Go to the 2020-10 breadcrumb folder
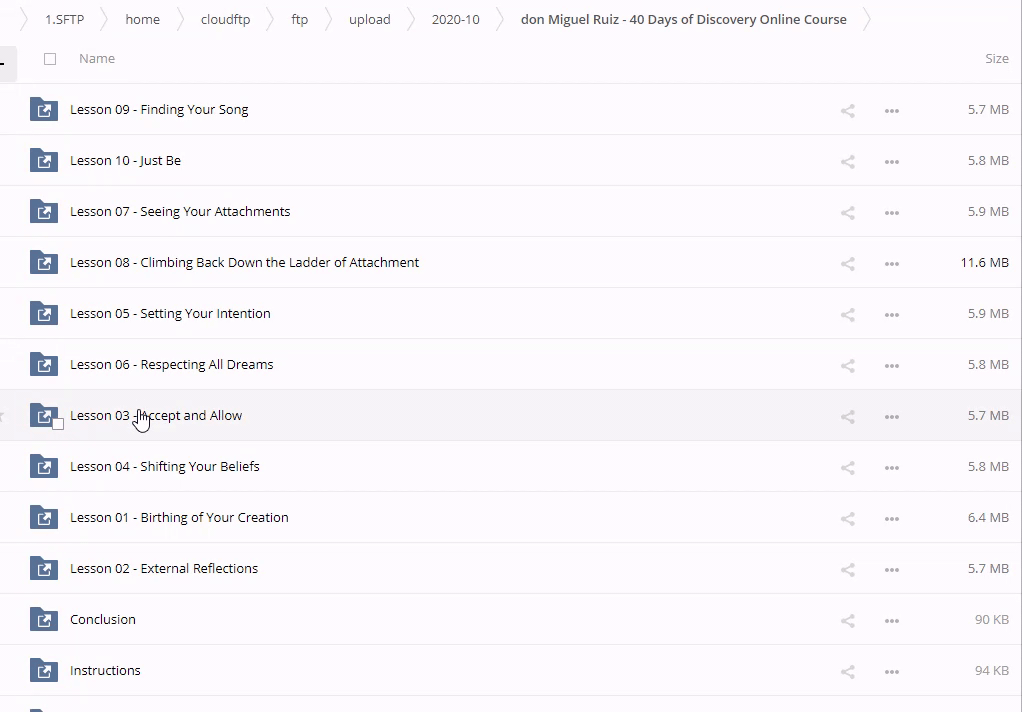 click(455, 19)
